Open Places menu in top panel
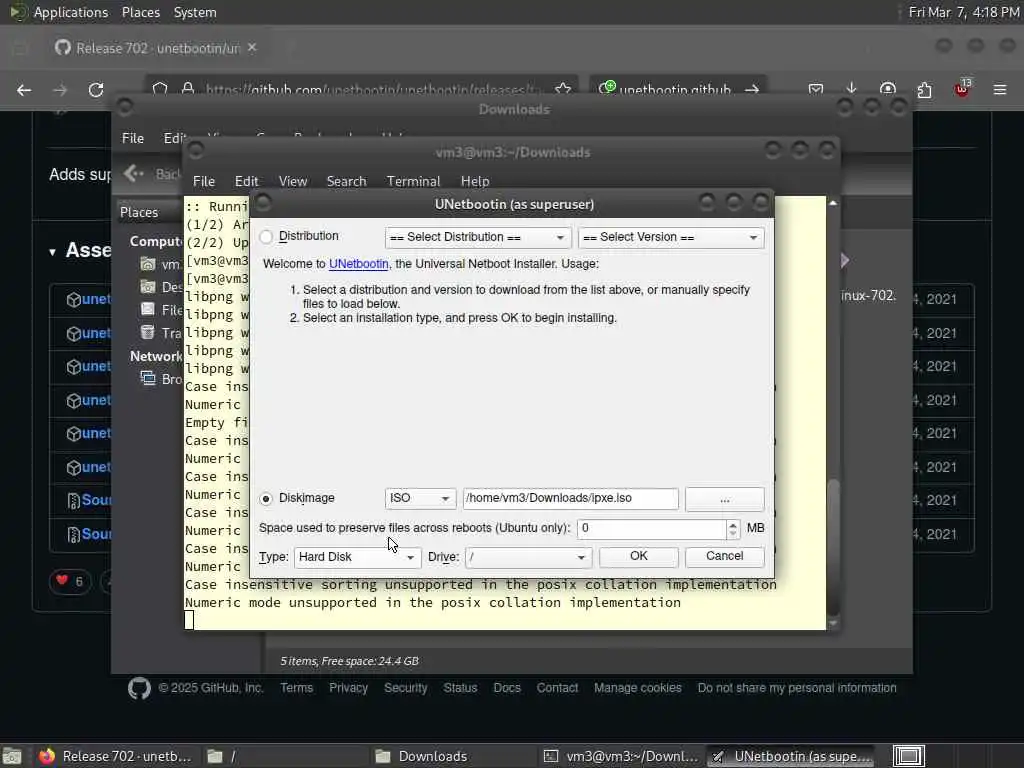The width and height of the screenshot is (1024, 768). [x=141, y=12]
